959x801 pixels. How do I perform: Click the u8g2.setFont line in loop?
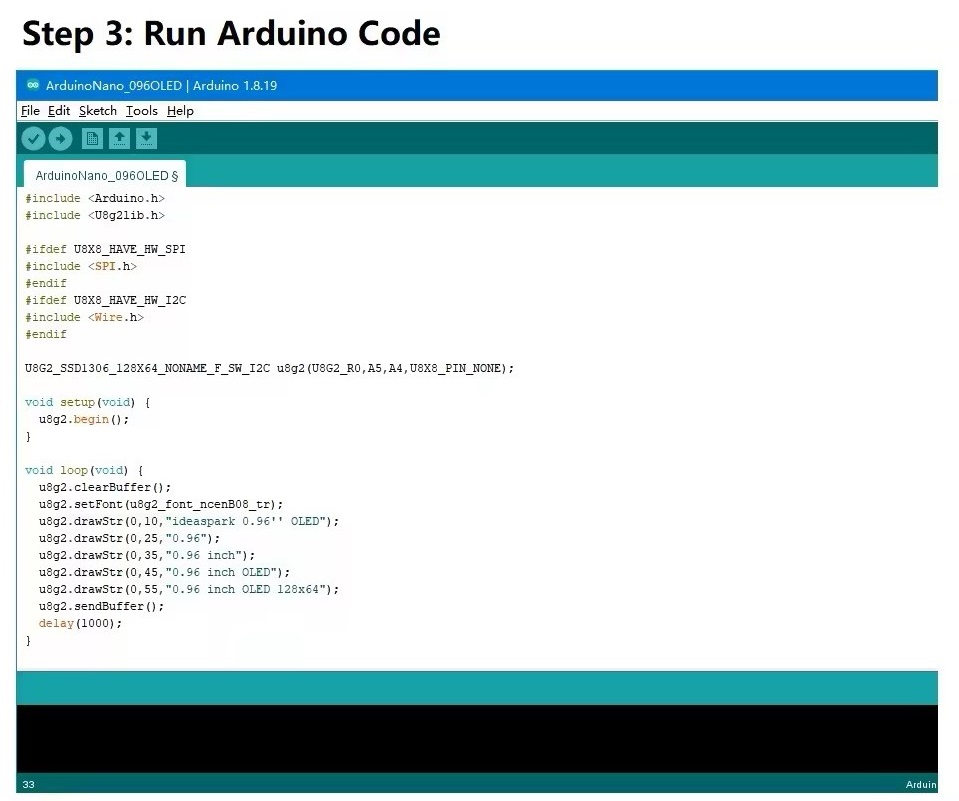pos(160,504)
